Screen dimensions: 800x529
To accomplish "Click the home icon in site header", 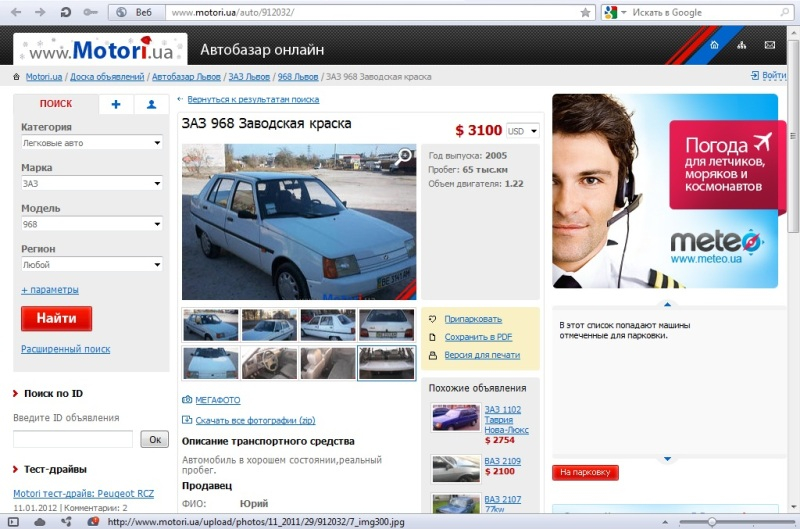I will (x=714, y=46).
